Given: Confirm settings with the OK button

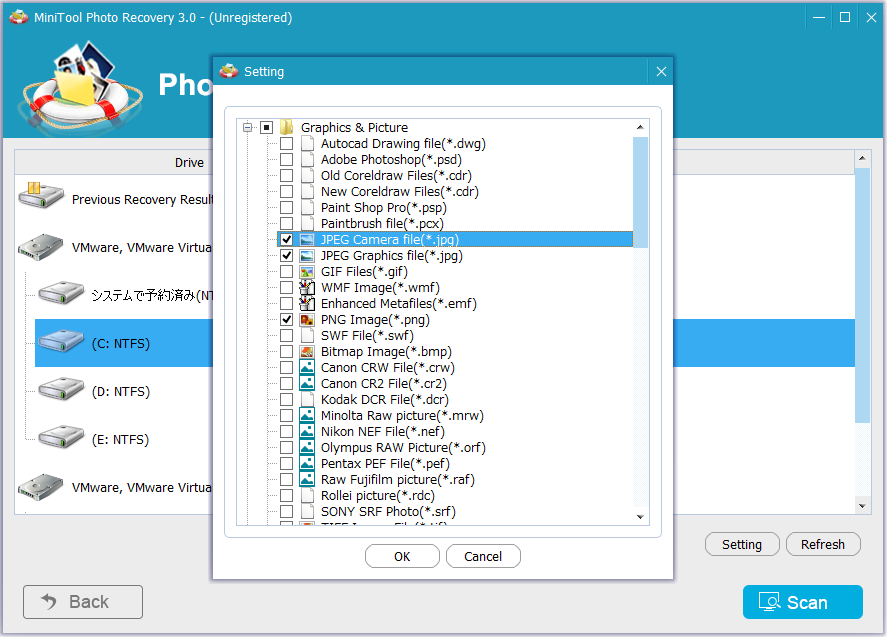Looking at the screenshot, I should 402,556.
